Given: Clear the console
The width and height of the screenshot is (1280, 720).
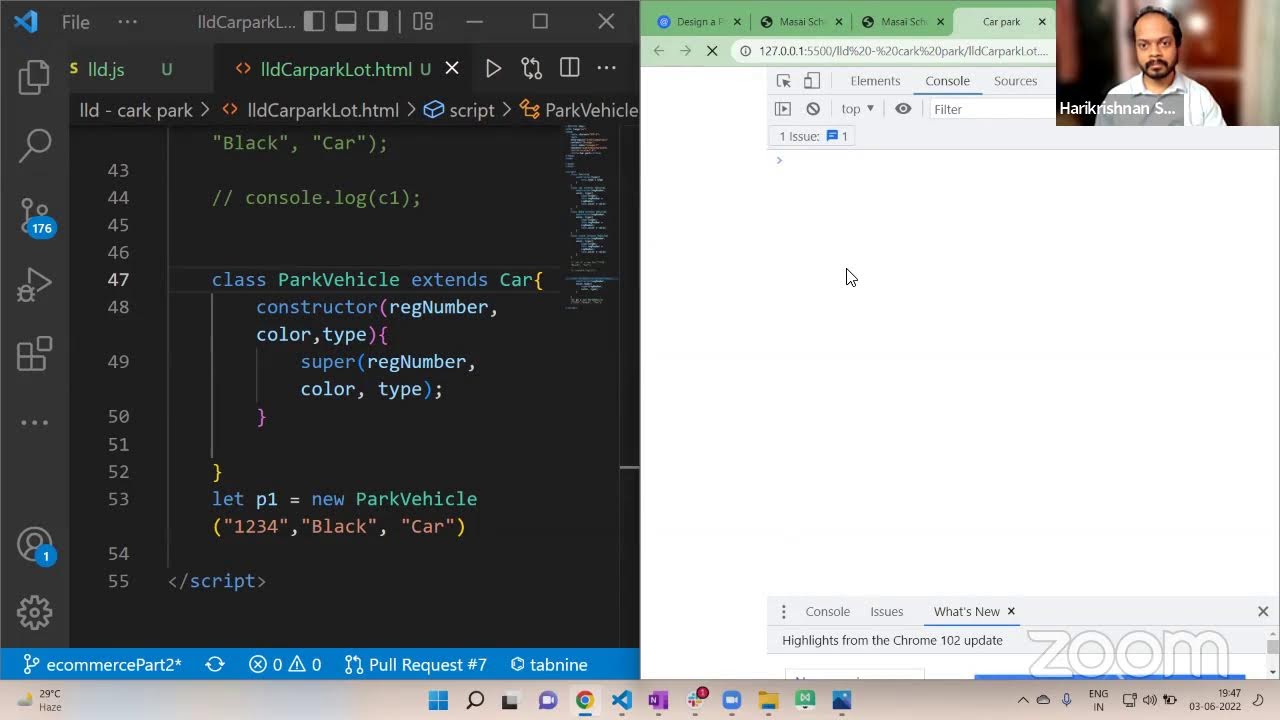Looking at the screenshot, I should pyautogui.click(x=813, y=109).
